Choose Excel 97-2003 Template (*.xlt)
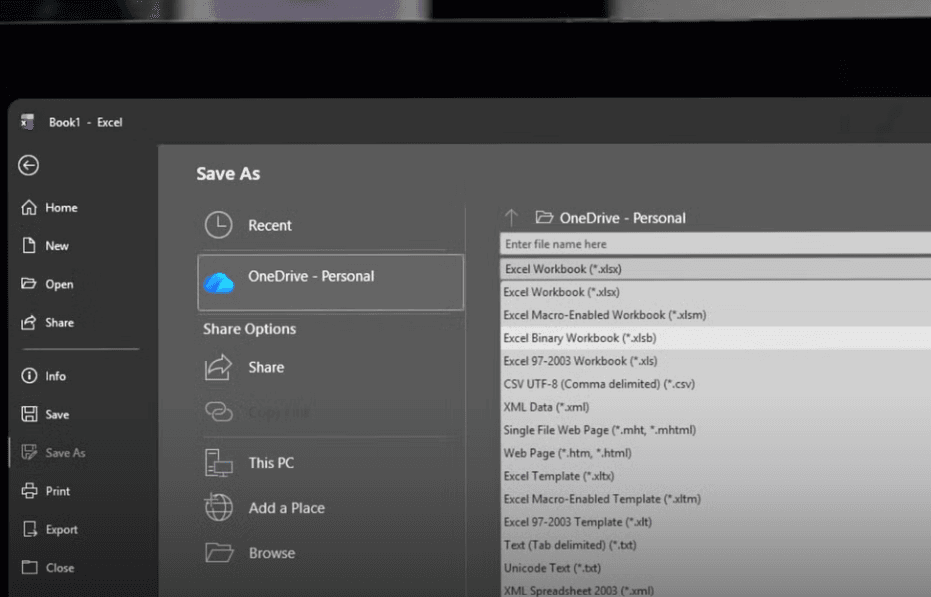 (x=715, y=522)
